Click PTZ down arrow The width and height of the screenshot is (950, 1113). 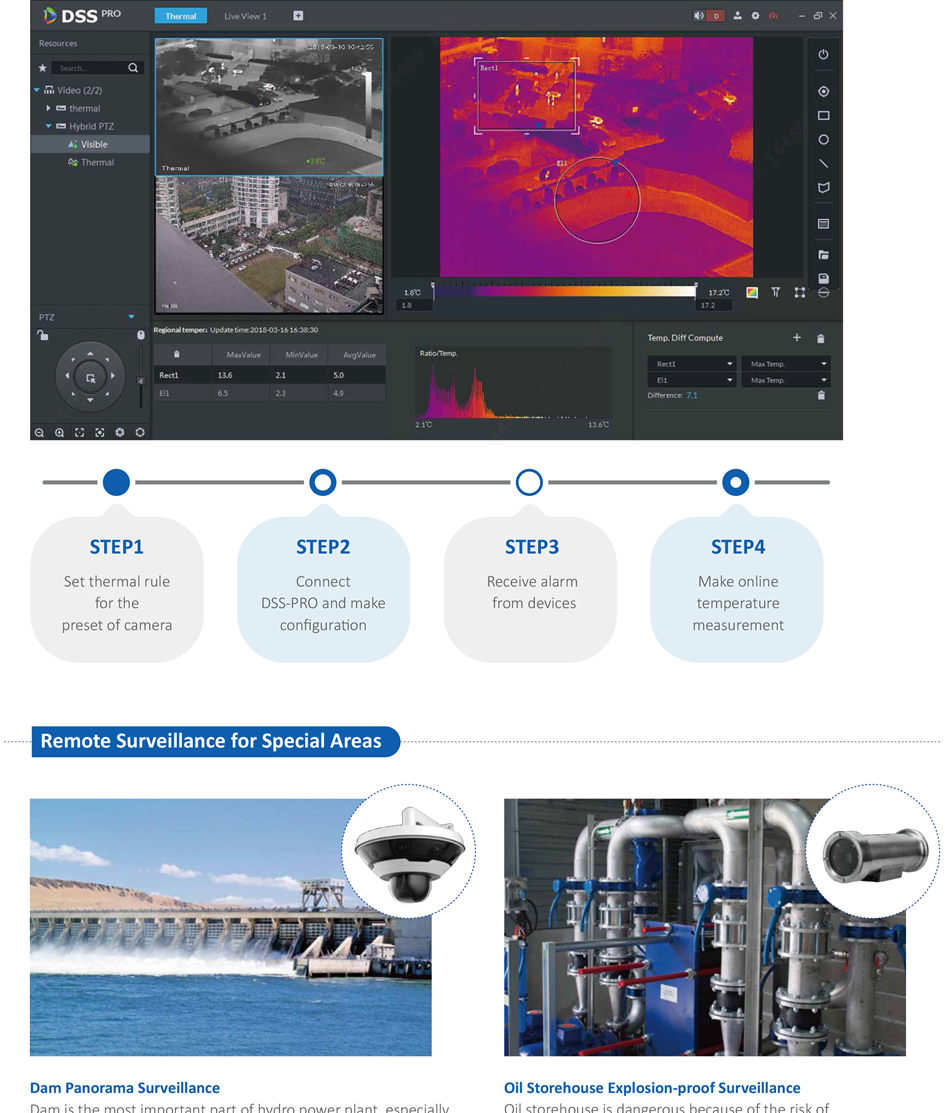pos(90,400)
